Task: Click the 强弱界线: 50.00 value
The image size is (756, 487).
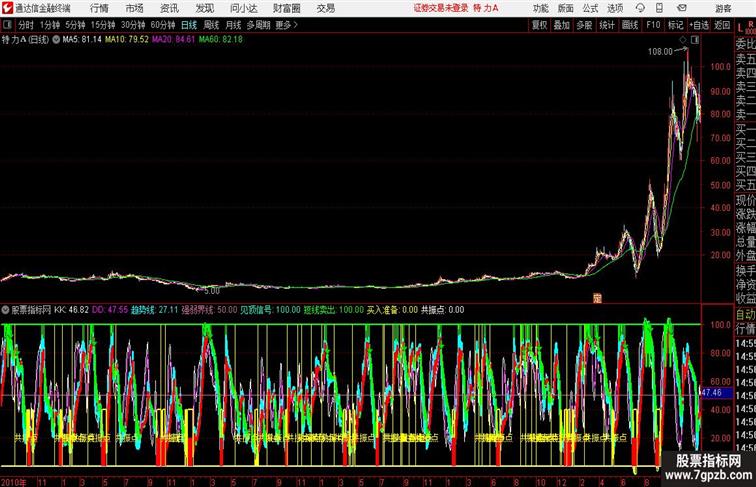Action: (x=209, y=310)
